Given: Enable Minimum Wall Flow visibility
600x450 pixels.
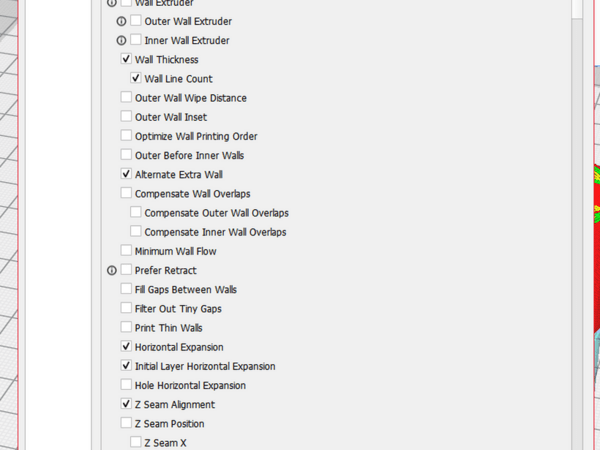Looking at the screenshot, I should coord(126,251).
